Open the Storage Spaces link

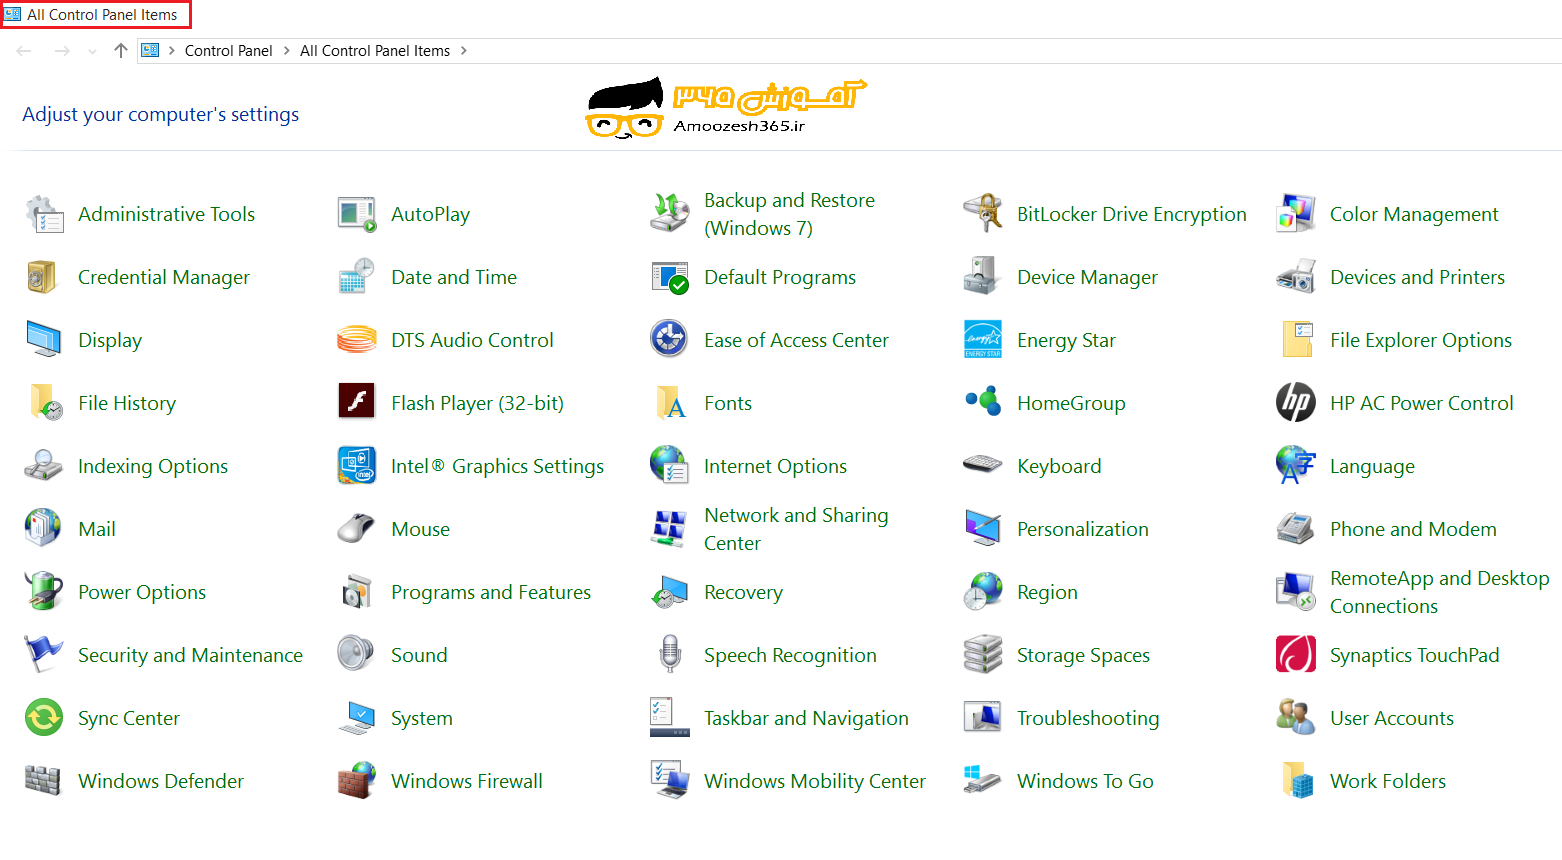(1083, 655)
